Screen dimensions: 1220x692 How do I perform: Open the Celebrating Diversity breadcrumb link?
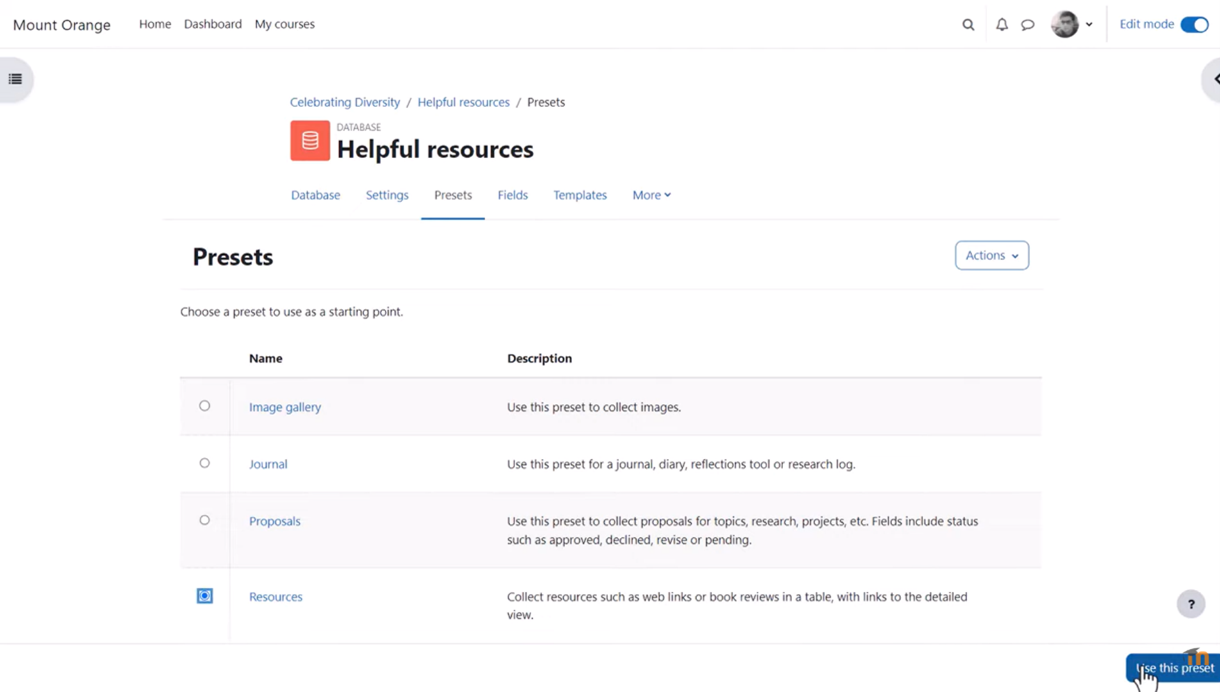pyautogui.click(x=345, y=102)
